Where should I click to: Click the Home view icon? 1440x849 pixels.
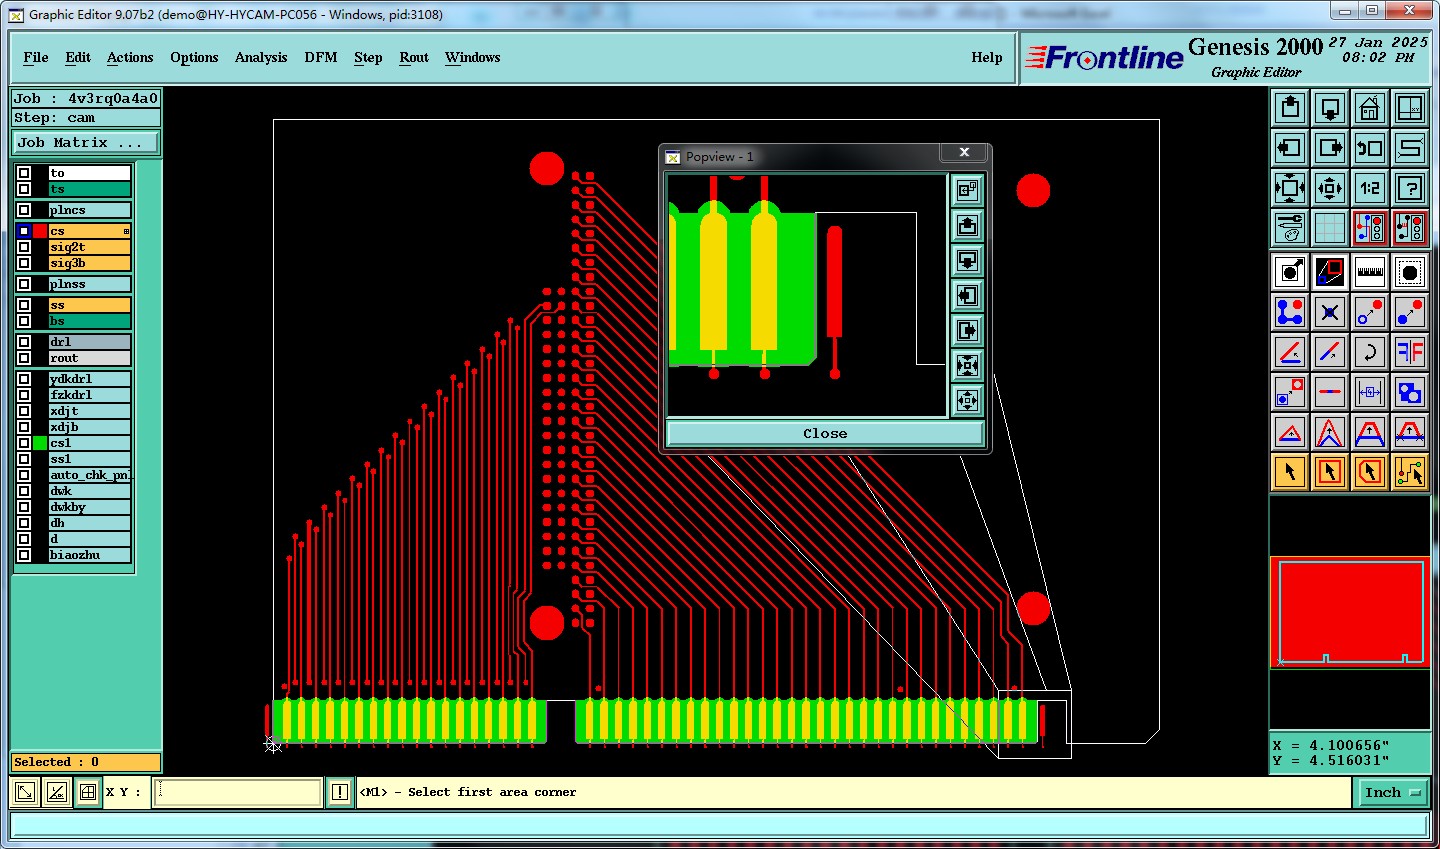click(x=1370, y=107)
